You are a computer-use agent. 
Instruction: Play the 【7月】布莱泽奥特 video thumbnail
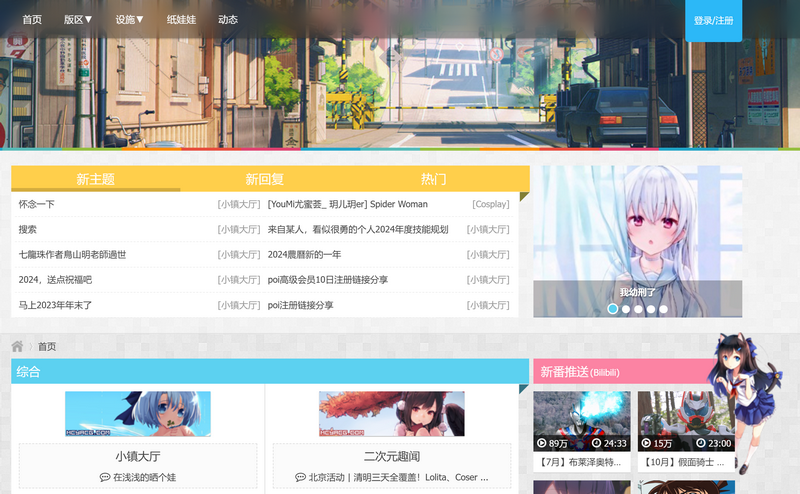pyautogui.click(x=581, y=421)
